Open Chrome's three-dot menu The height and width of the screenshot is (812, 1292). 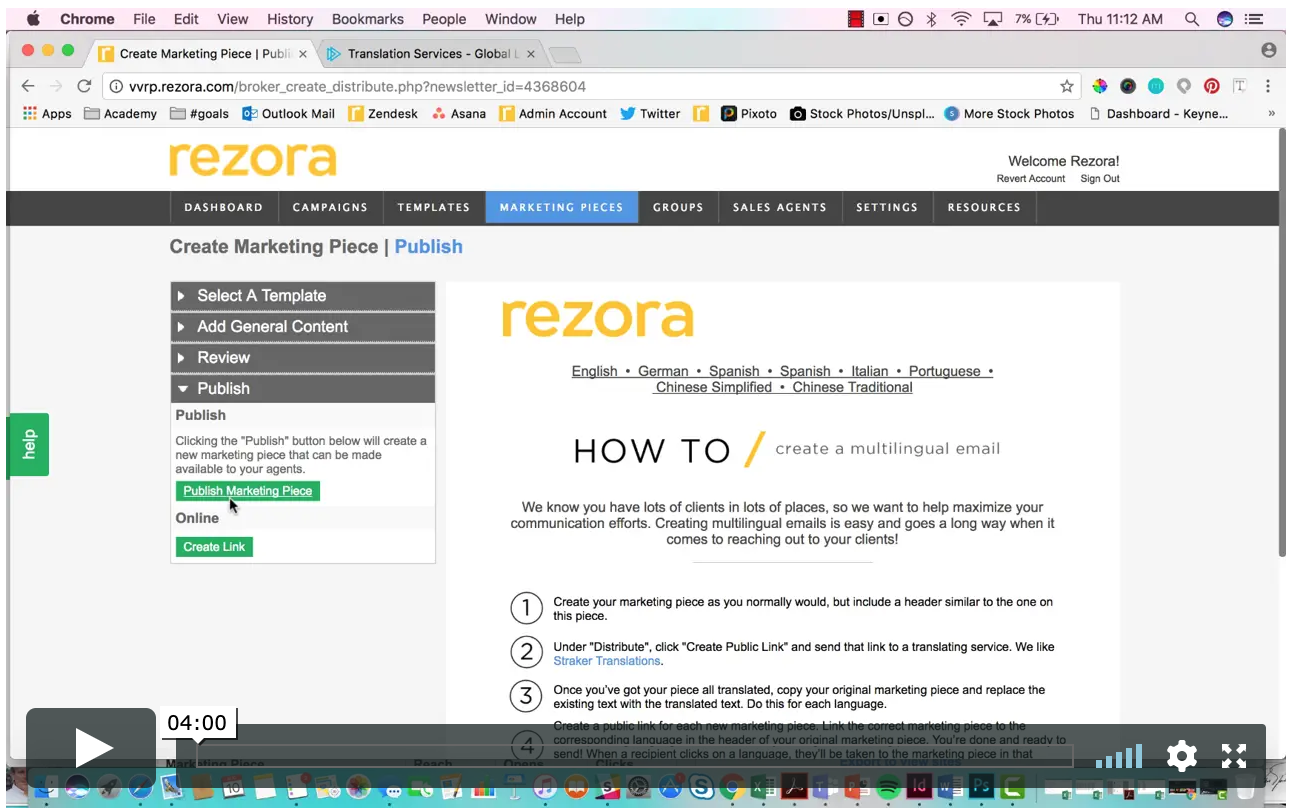pyautogui.click(x=1268, y=86)
